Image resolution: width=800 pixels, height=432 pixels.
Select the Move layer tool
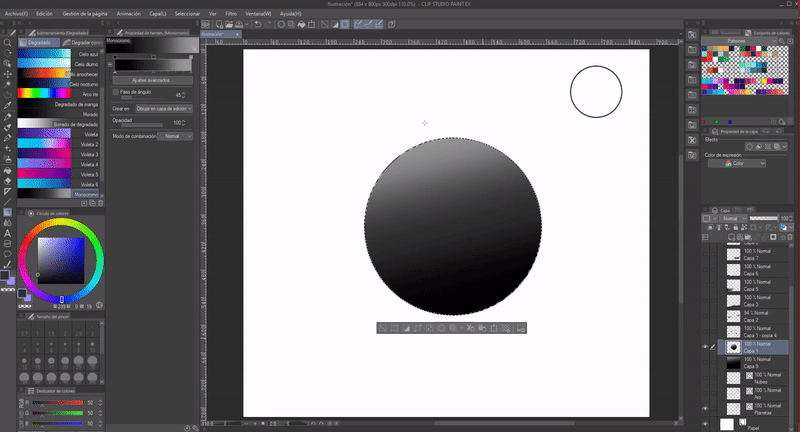8,74
